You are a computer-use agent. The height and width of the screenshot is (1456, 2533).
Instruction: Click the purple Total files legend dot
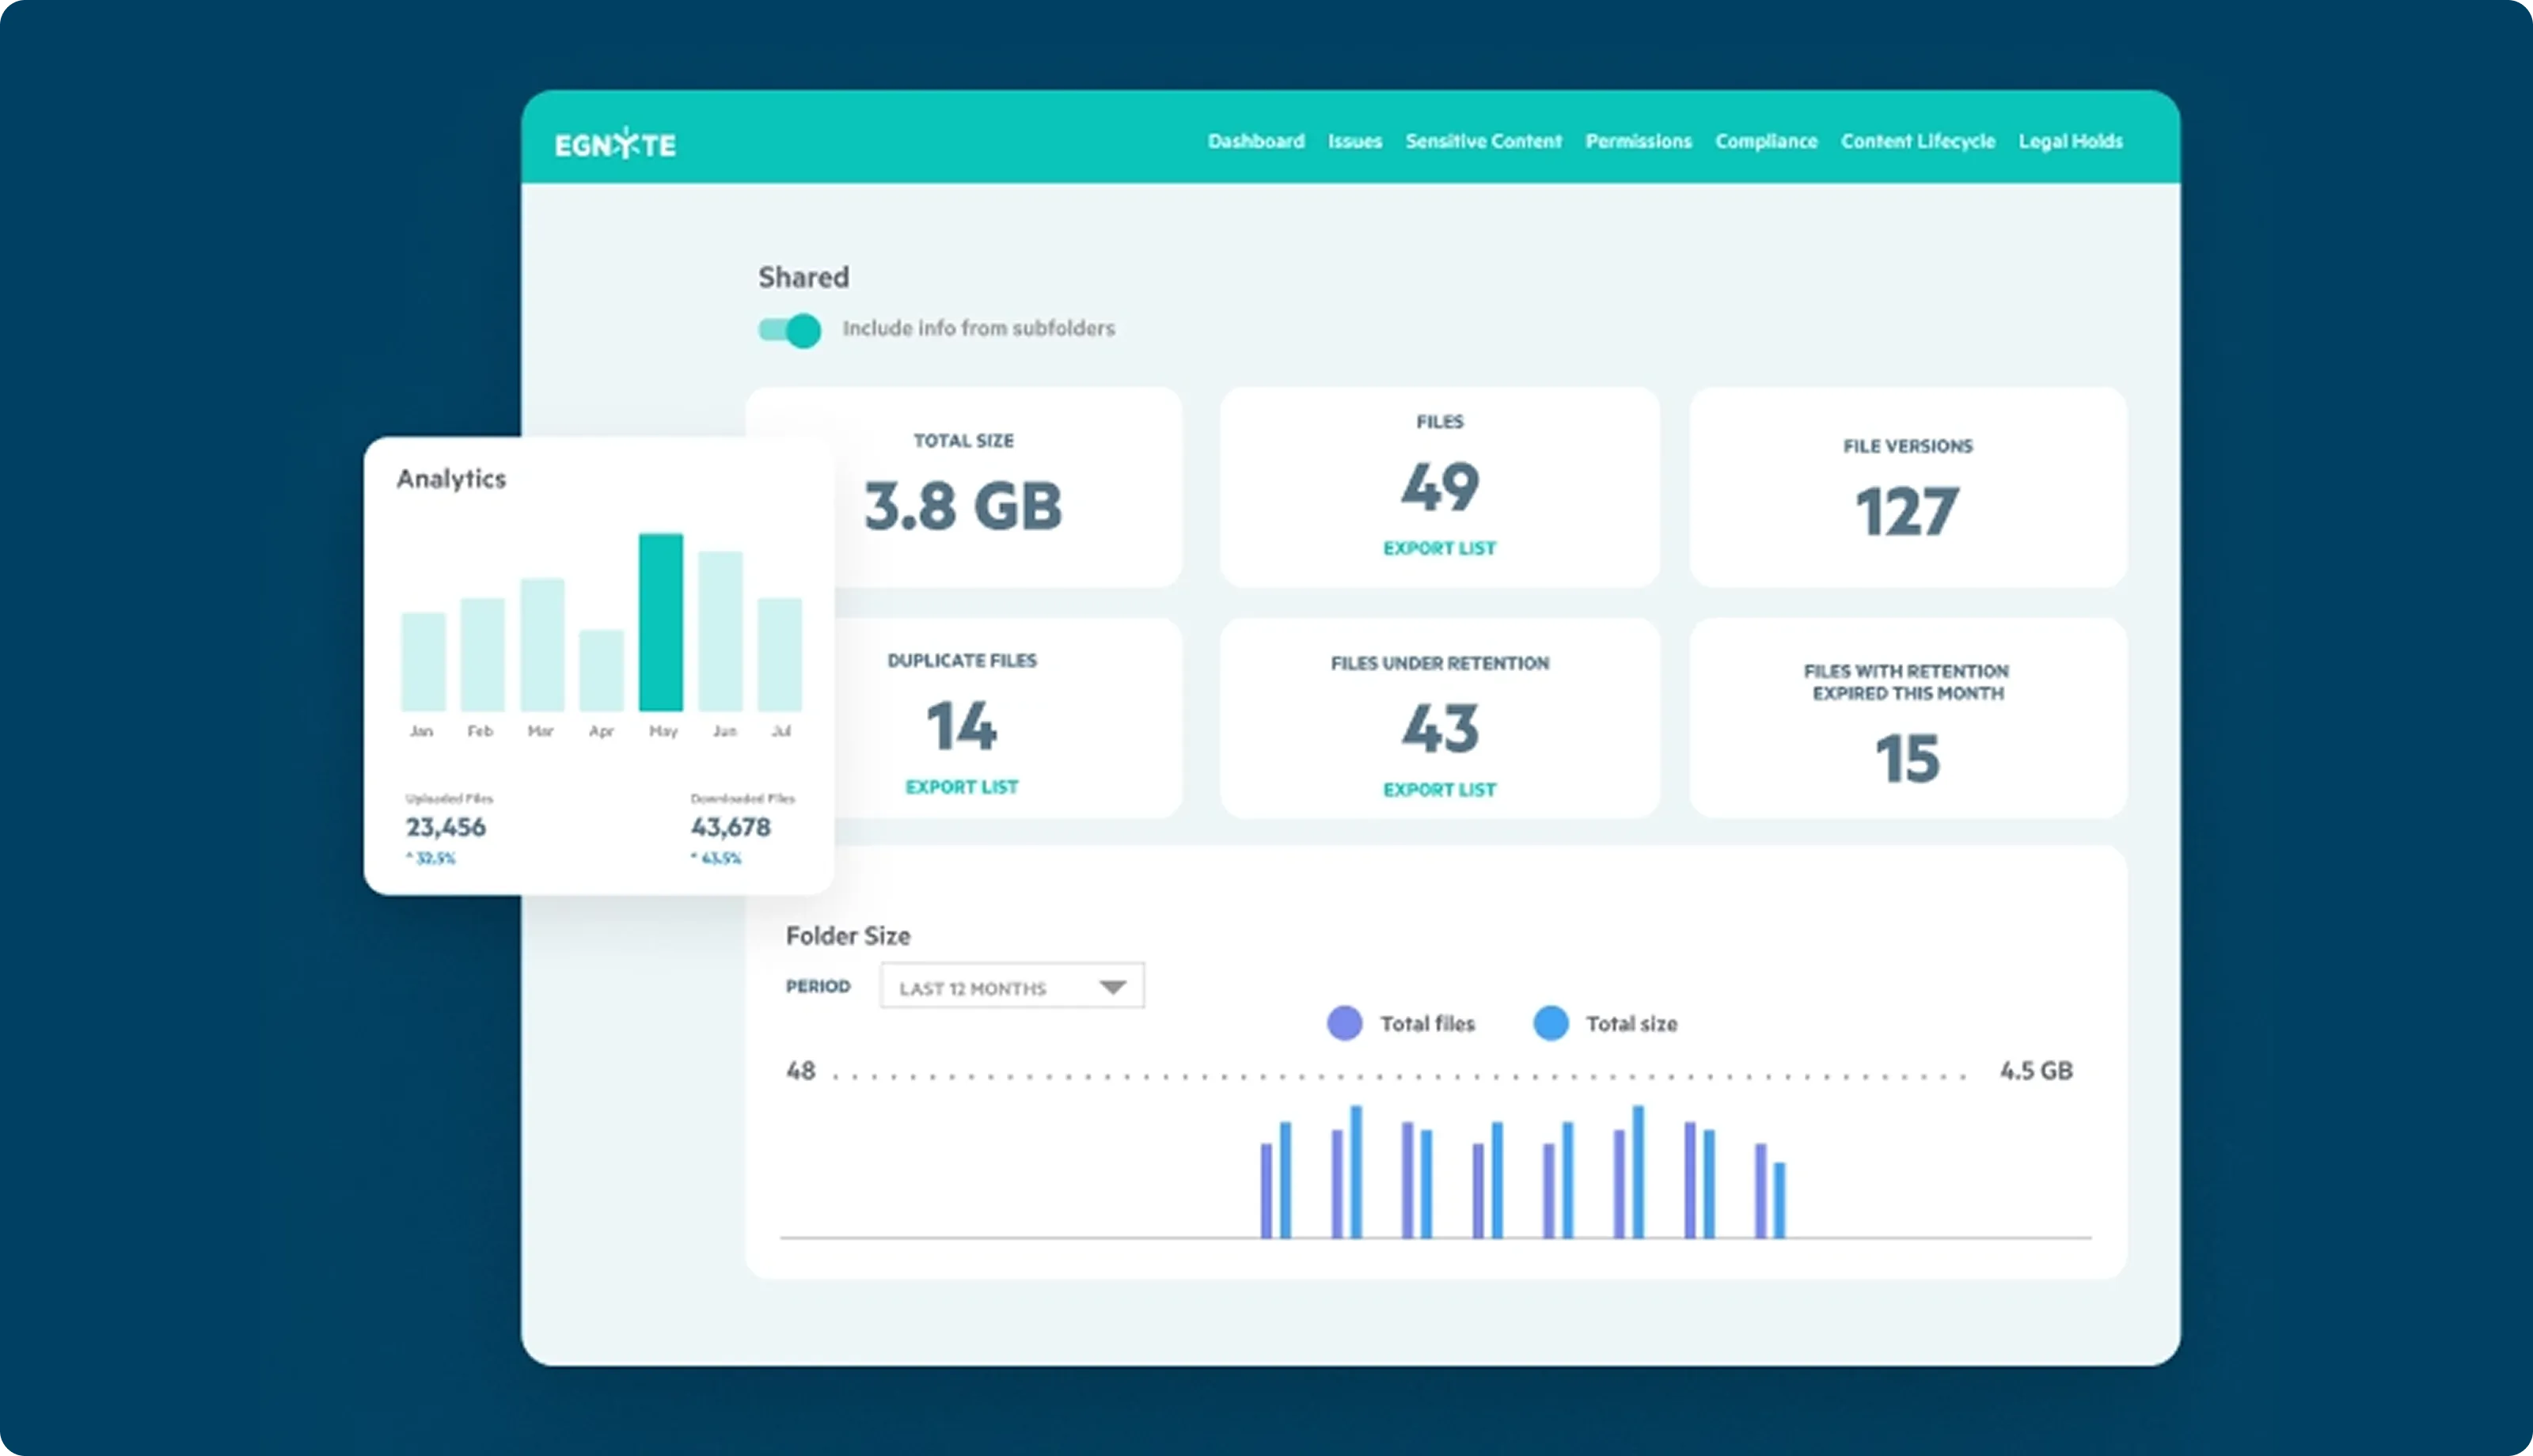[1344, 1023]
